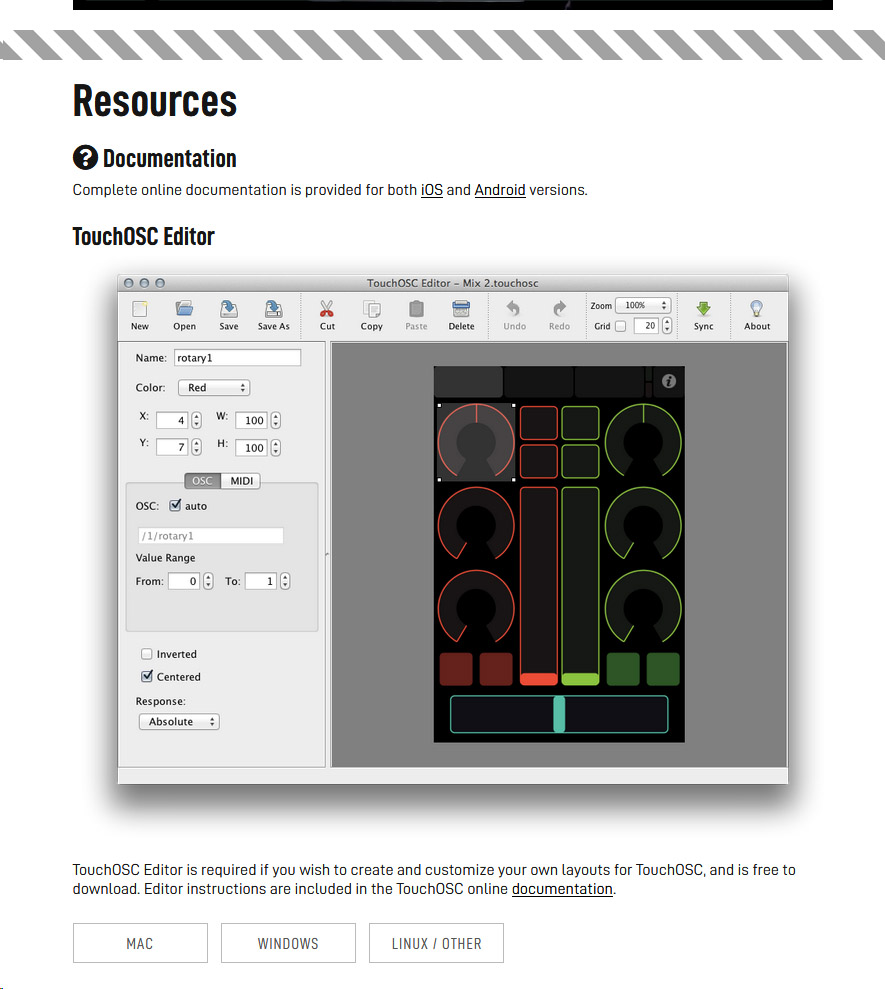Toggle the Grid checkbox in toolbar
Viewport: 885px width, 989px height.
(621, 326)
